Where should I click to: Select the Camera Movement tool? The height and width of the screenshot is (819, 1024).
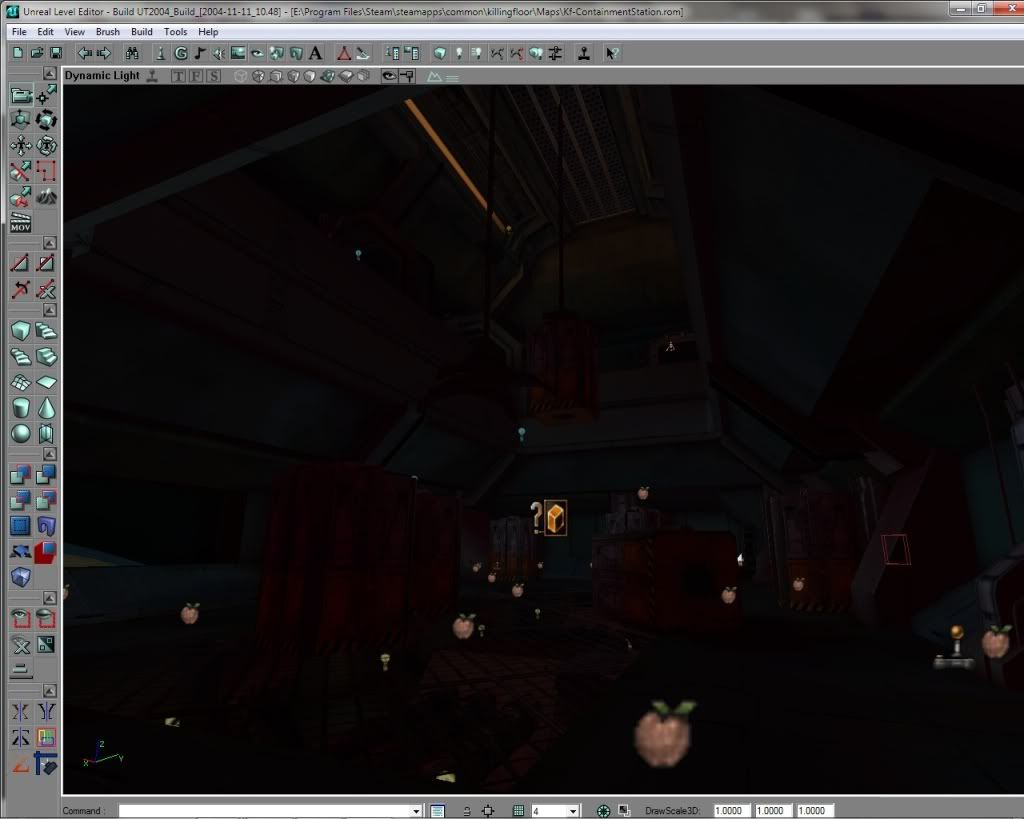point(20,95)
